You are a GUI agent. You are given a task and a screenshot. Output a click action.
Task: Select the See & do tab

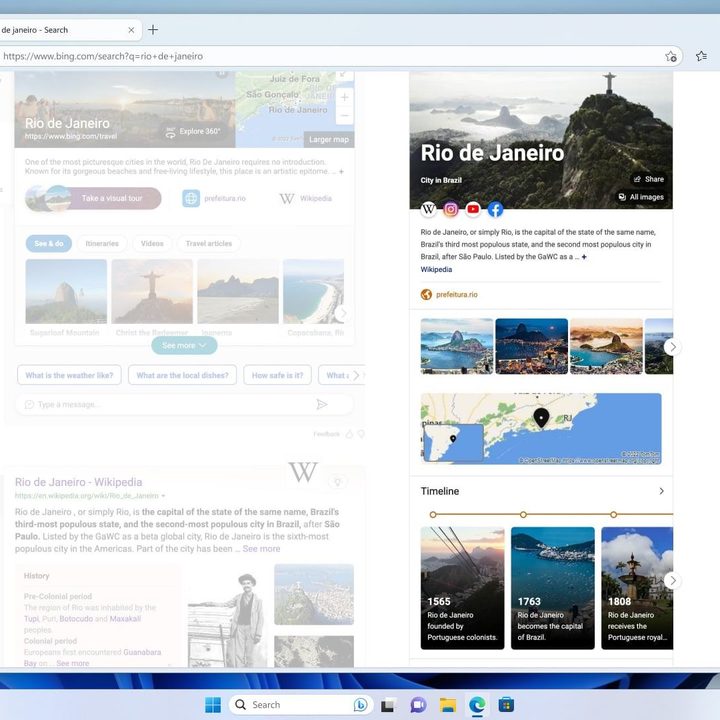[x=49, y=243]
